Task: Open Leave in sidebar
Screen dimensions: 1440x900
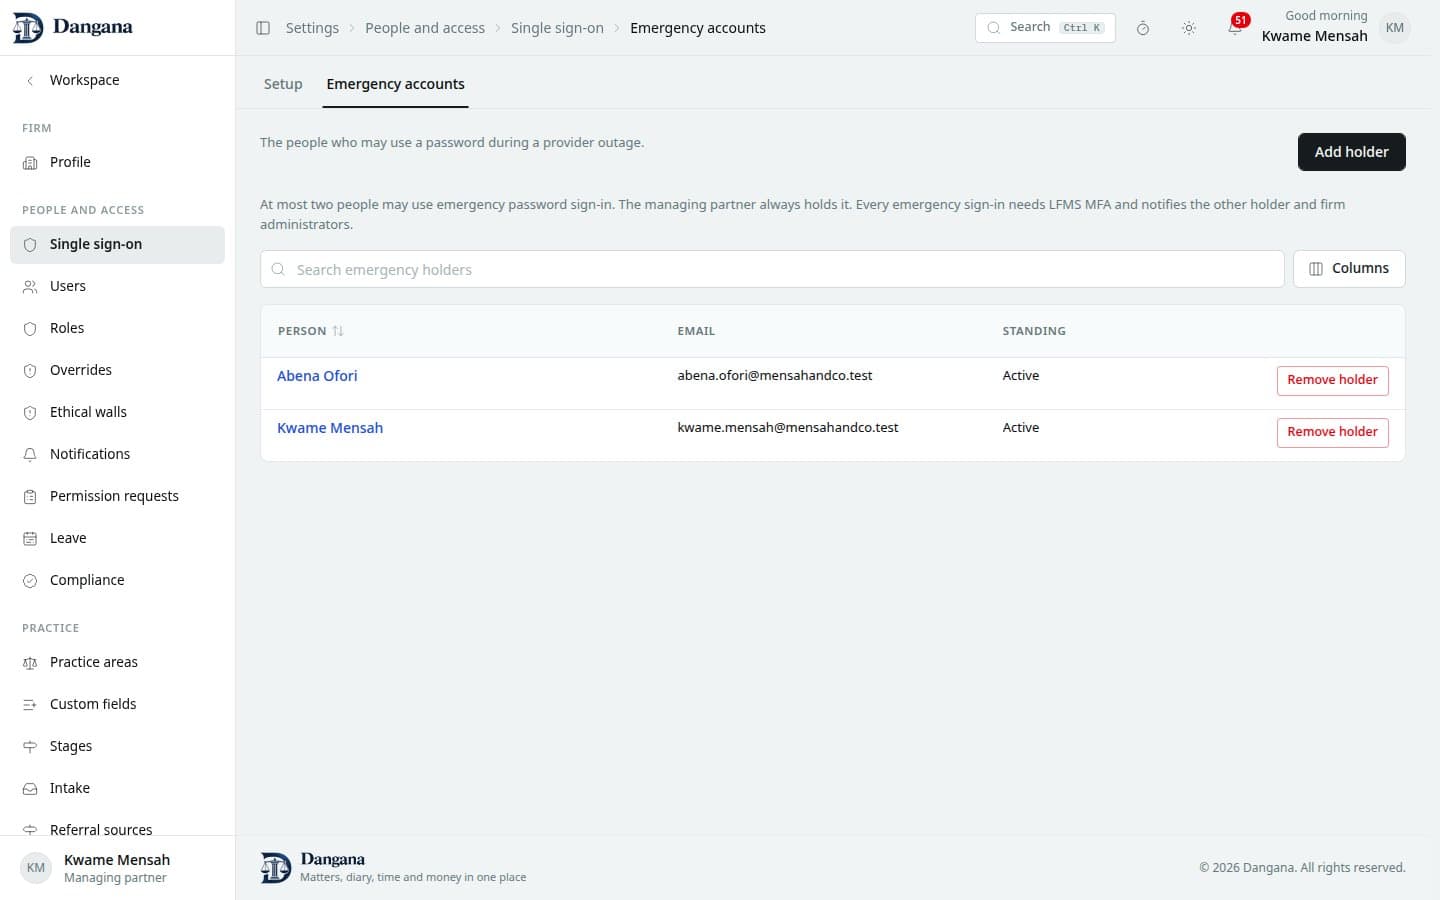Action: [x=117, y=538]
